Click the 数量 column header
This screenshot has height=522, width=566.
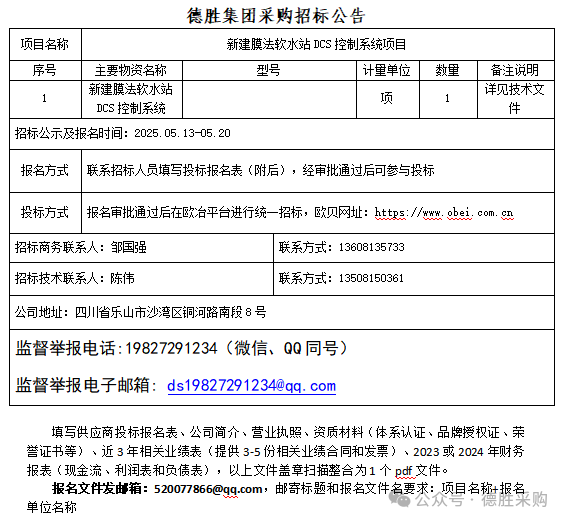point(448,70)
